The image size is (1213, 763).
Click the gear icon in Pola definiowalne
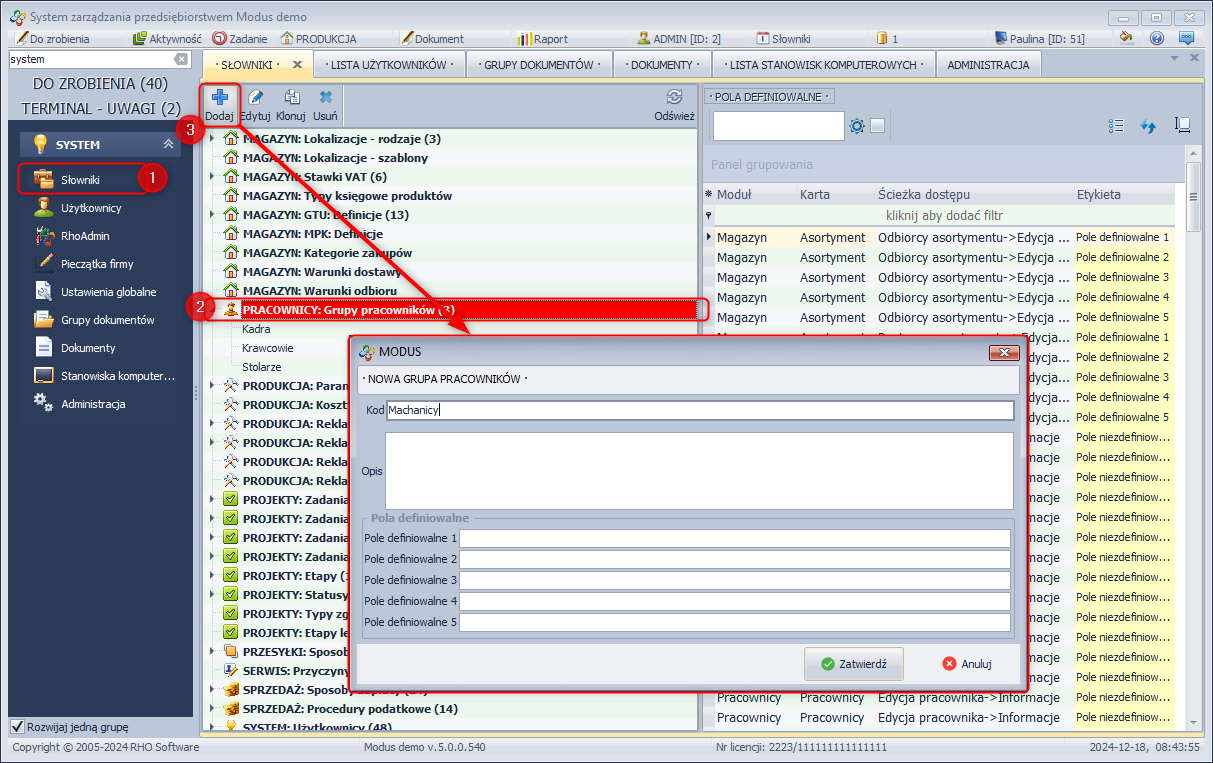coord(857,126)
